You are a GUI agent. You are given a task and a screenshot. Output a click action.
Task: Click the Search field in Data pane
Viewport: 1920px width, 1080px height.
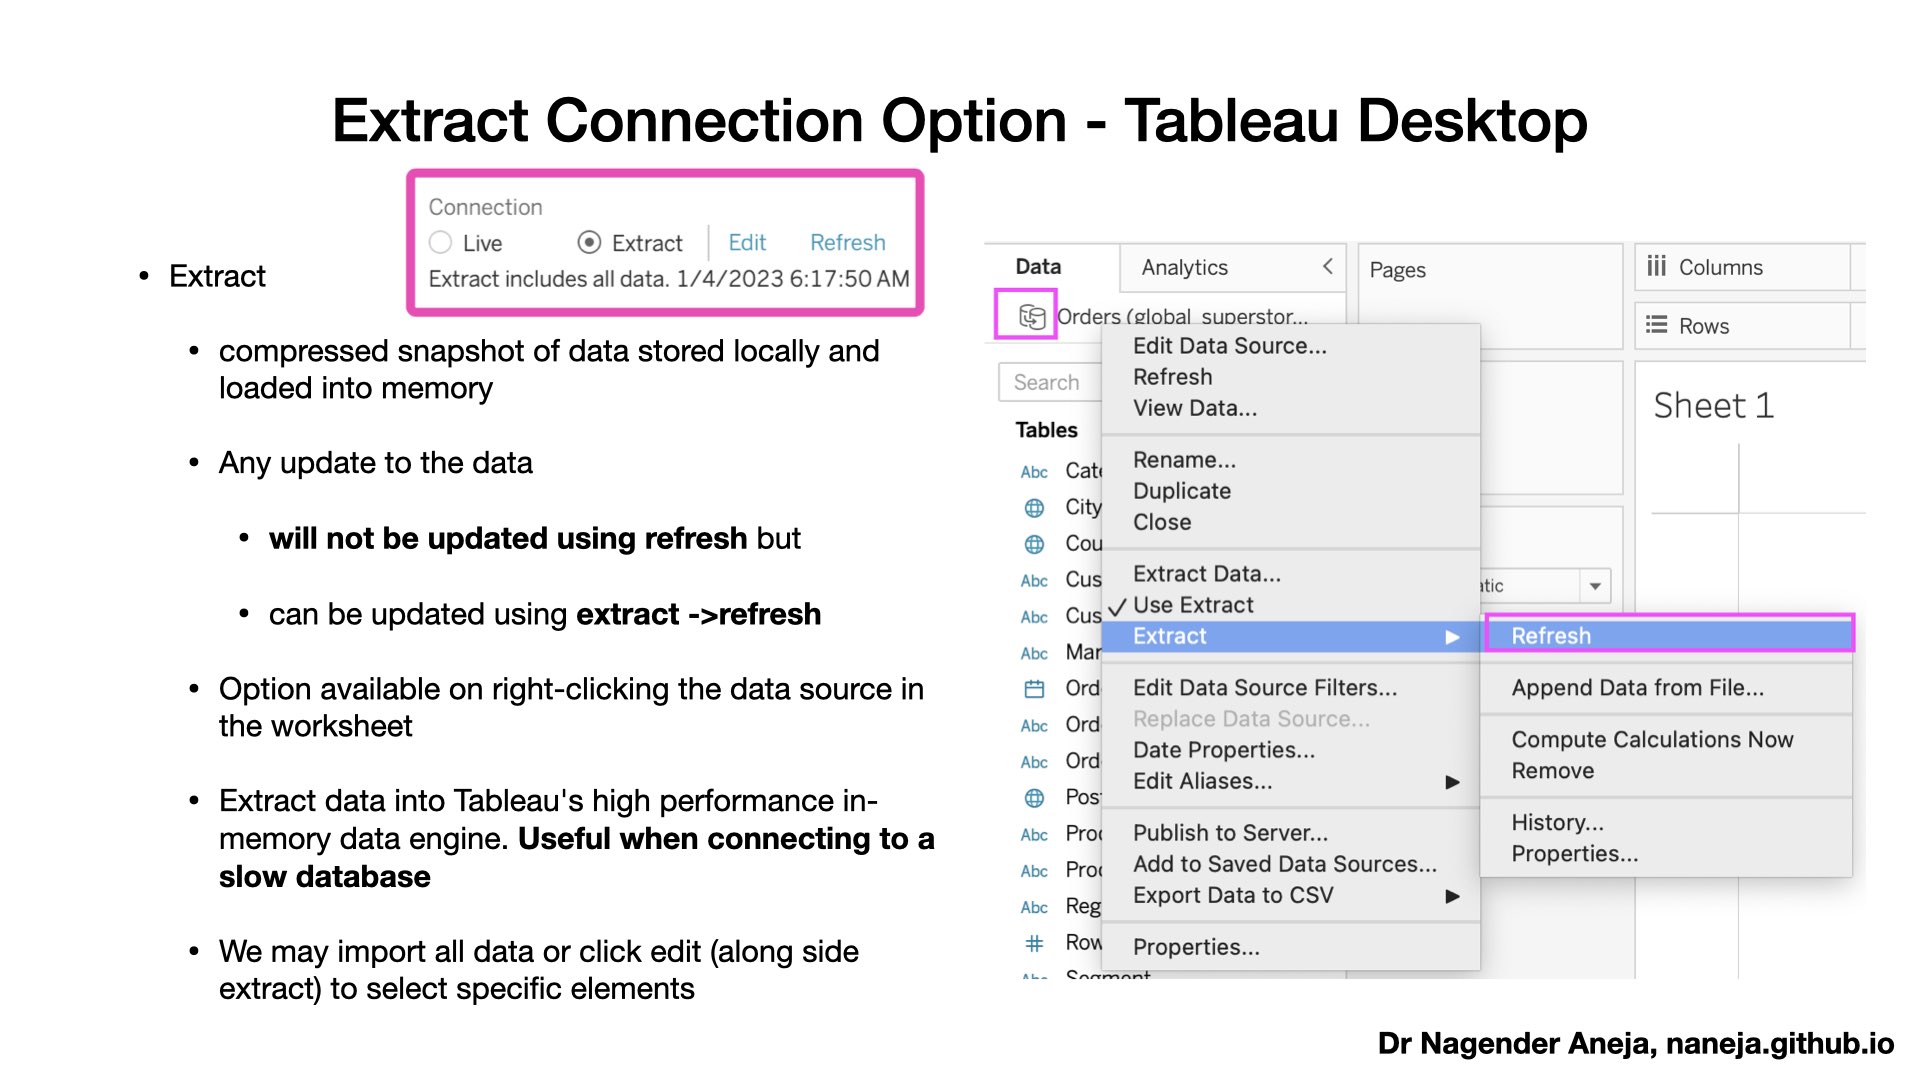[1050, 382]
